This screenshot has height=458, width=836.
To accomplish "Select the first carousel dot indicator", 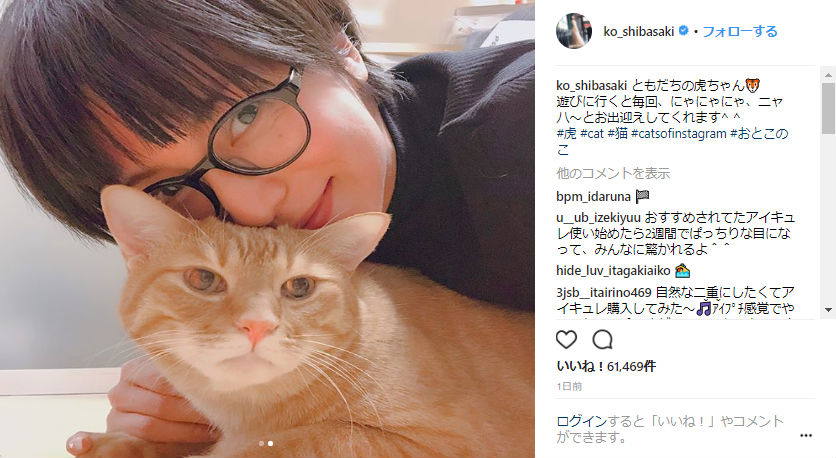I will pyautogui.click(x=261, y=443).
